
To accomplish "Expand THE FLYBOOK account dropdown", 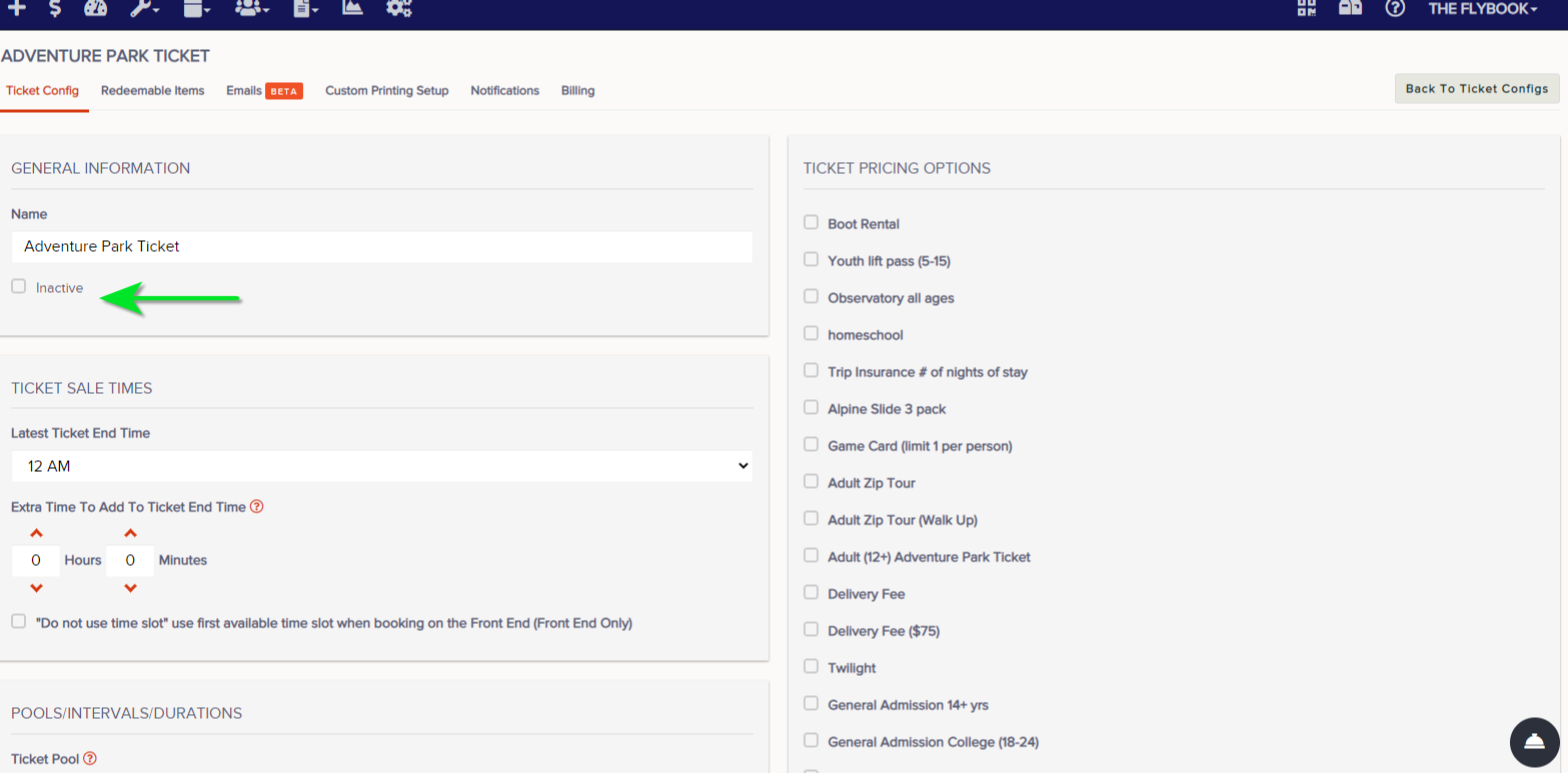I will click(x=1483, y=8).
